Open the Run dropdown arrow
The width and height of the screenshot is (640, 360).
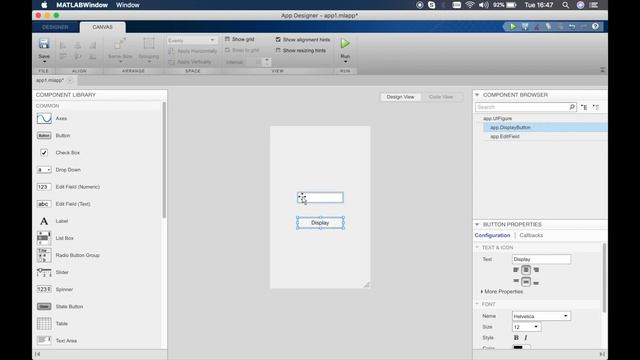345,62
